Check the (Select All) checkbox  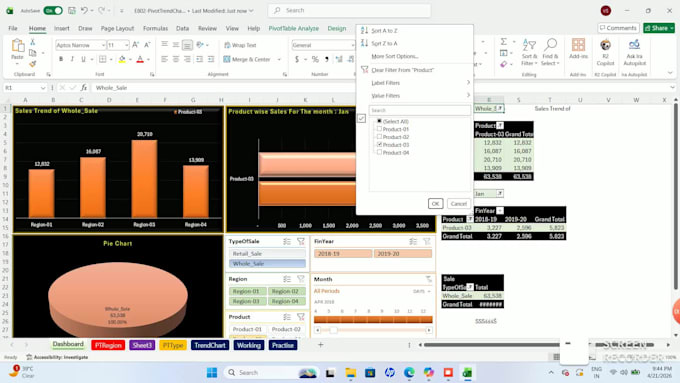point(379,121)
